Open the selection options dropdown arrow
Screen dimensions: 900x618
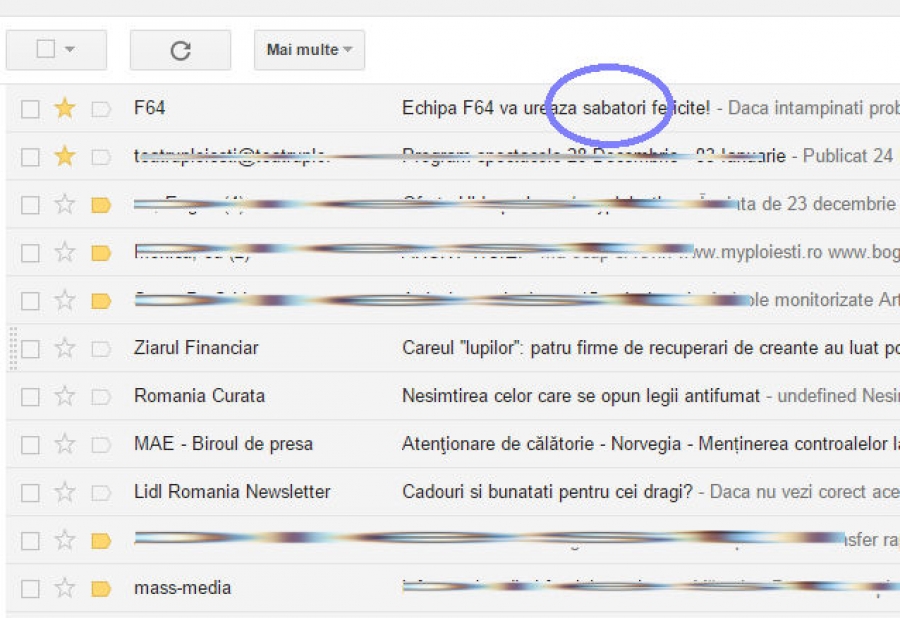point(70,49)
